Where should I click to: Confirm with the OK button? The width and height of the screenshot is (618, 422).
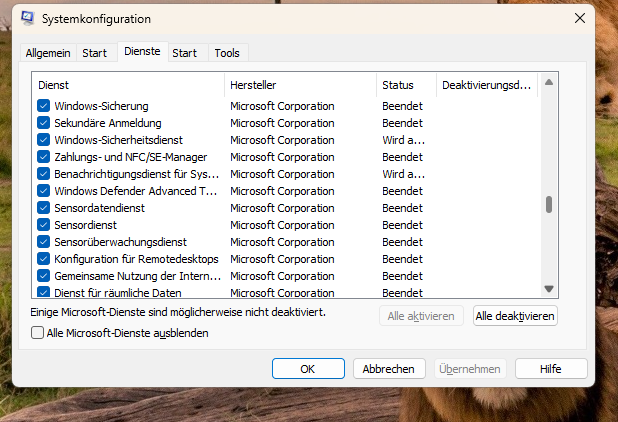pos(308,369)
